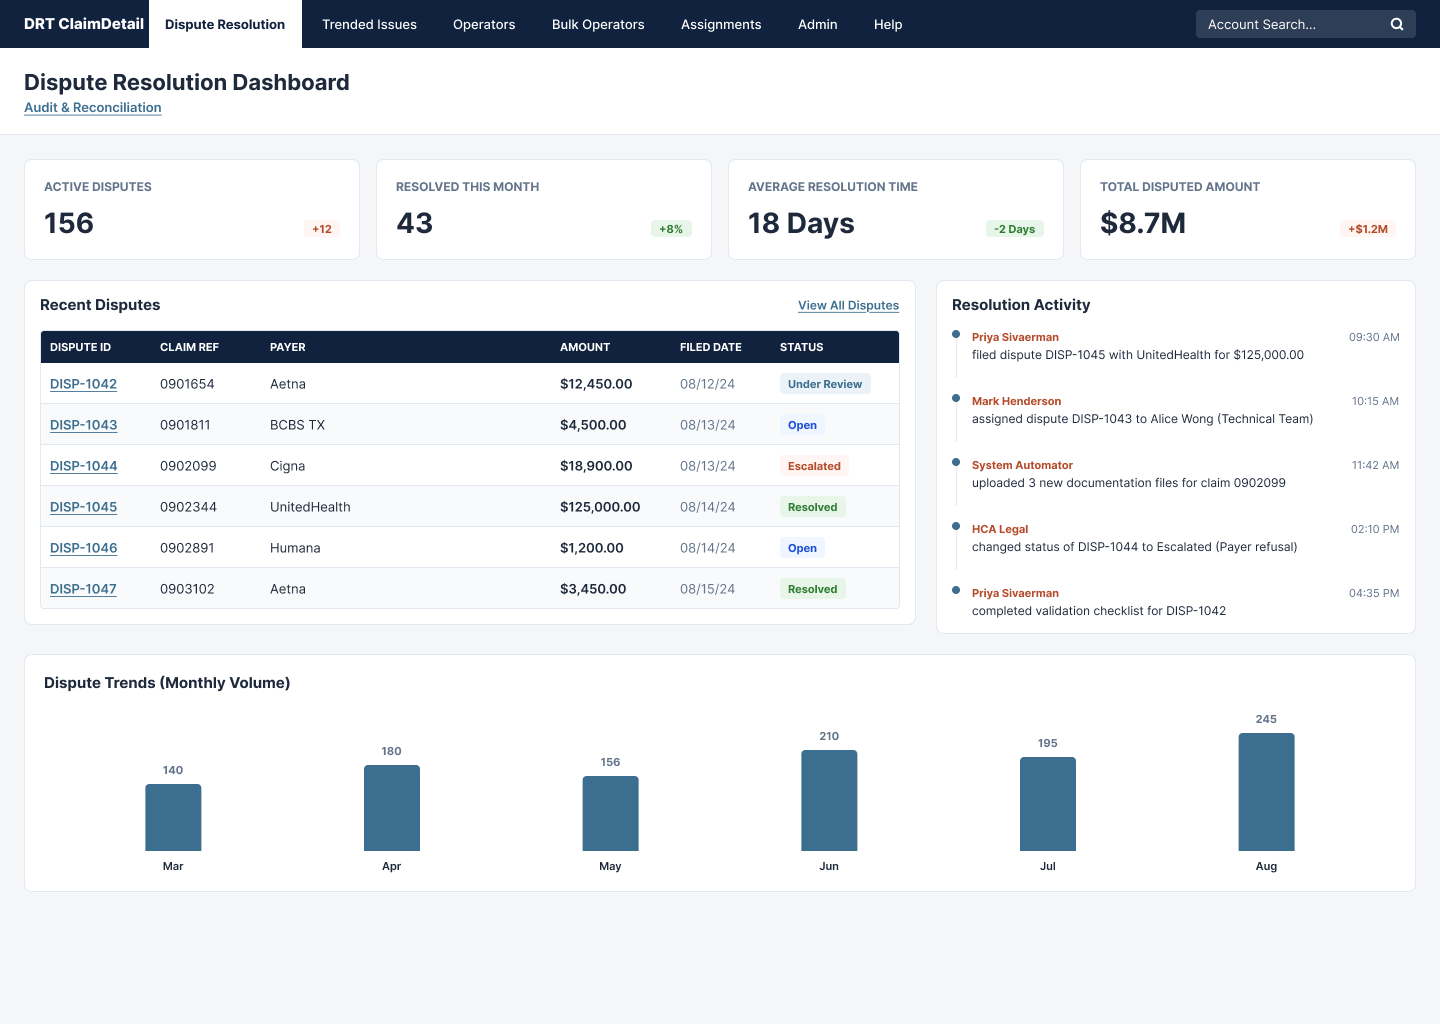Click the Filed Date column header

coord(711,347)
